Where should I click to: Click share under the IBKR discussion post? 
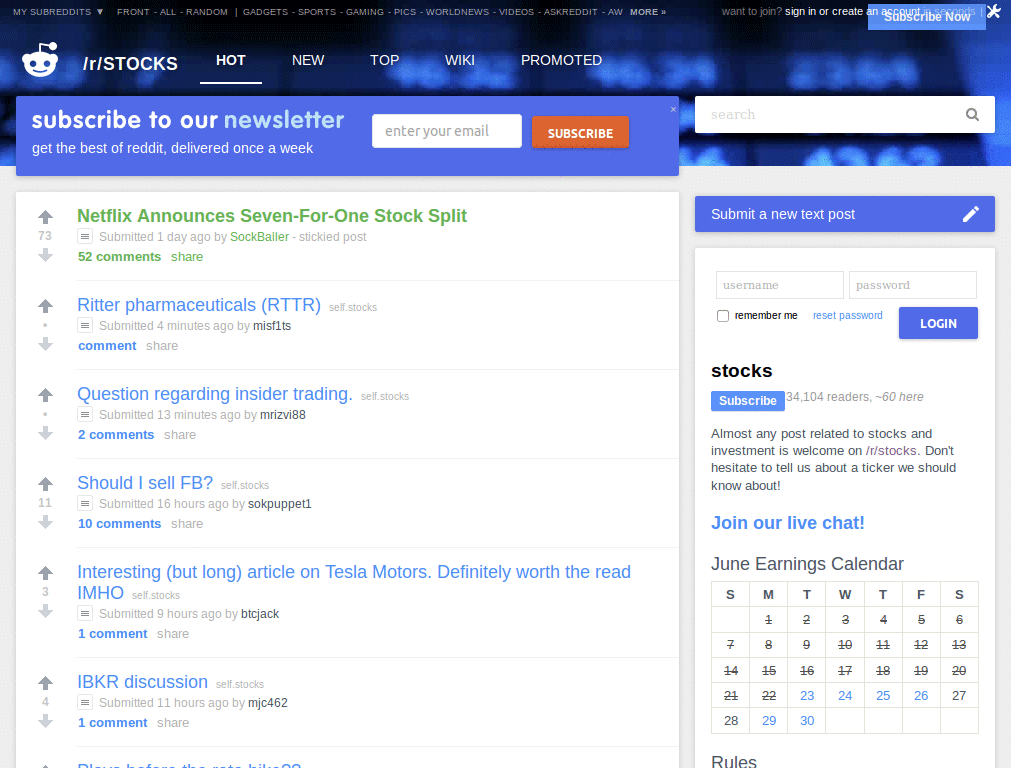click(173, 723)
